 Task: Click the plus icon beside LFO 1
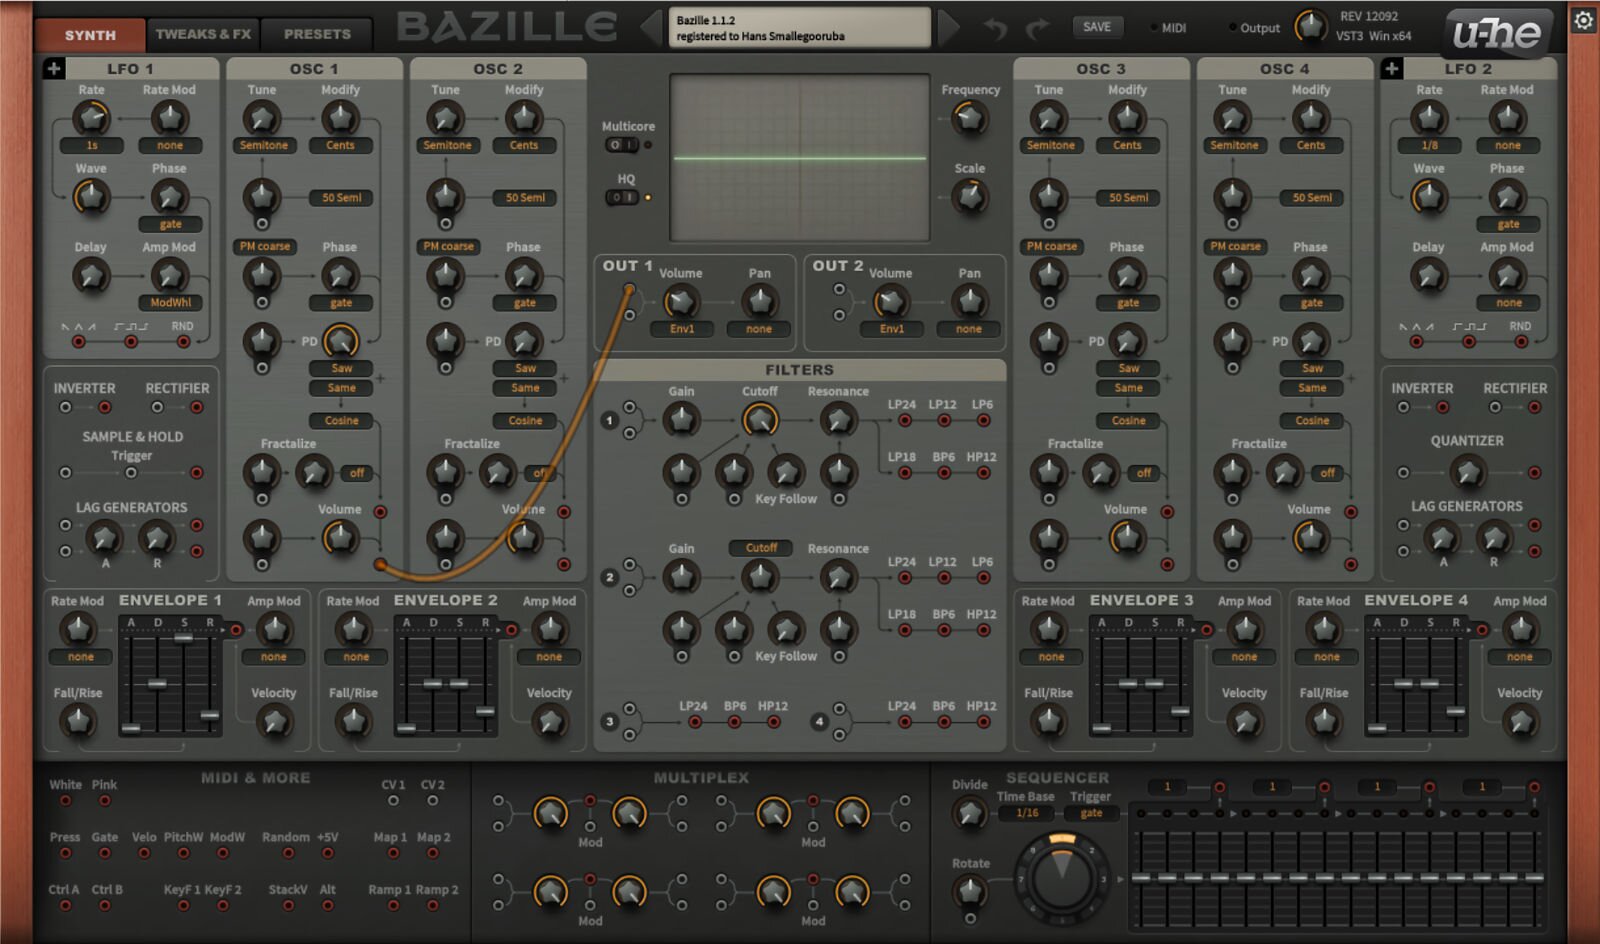(x=54, y=68)
